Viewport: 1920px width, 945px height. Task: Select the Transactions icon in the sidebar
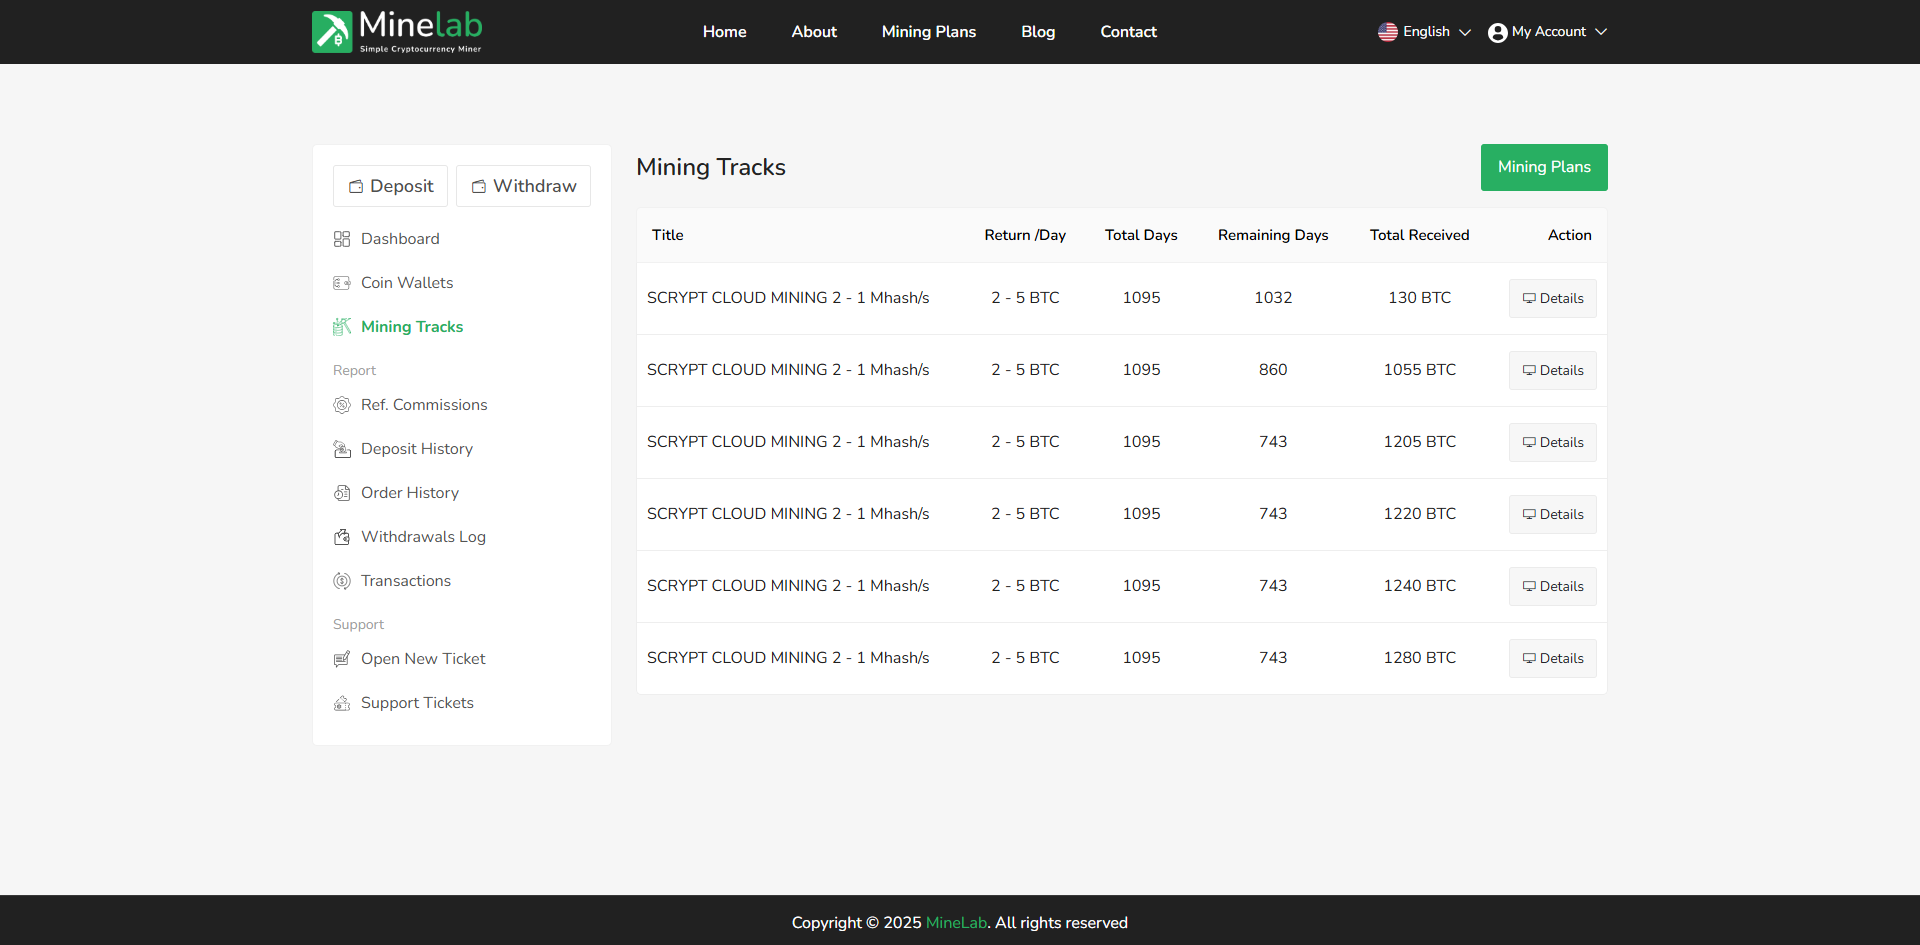[x=343, y=581]
